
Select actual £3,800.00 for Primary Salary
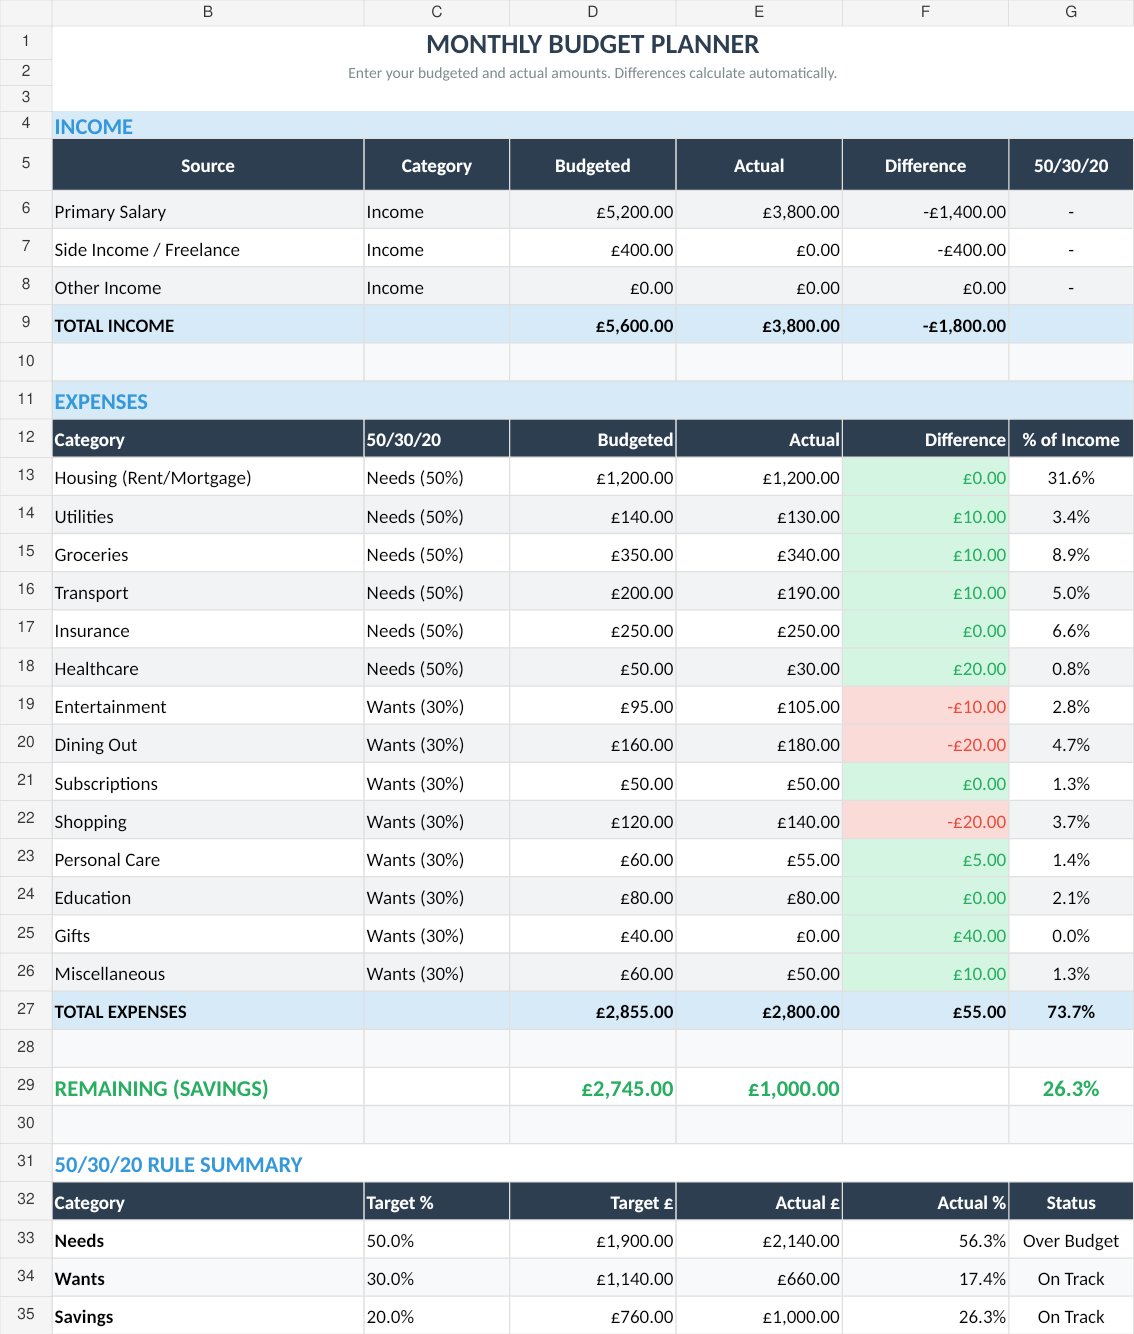point(759,211)
